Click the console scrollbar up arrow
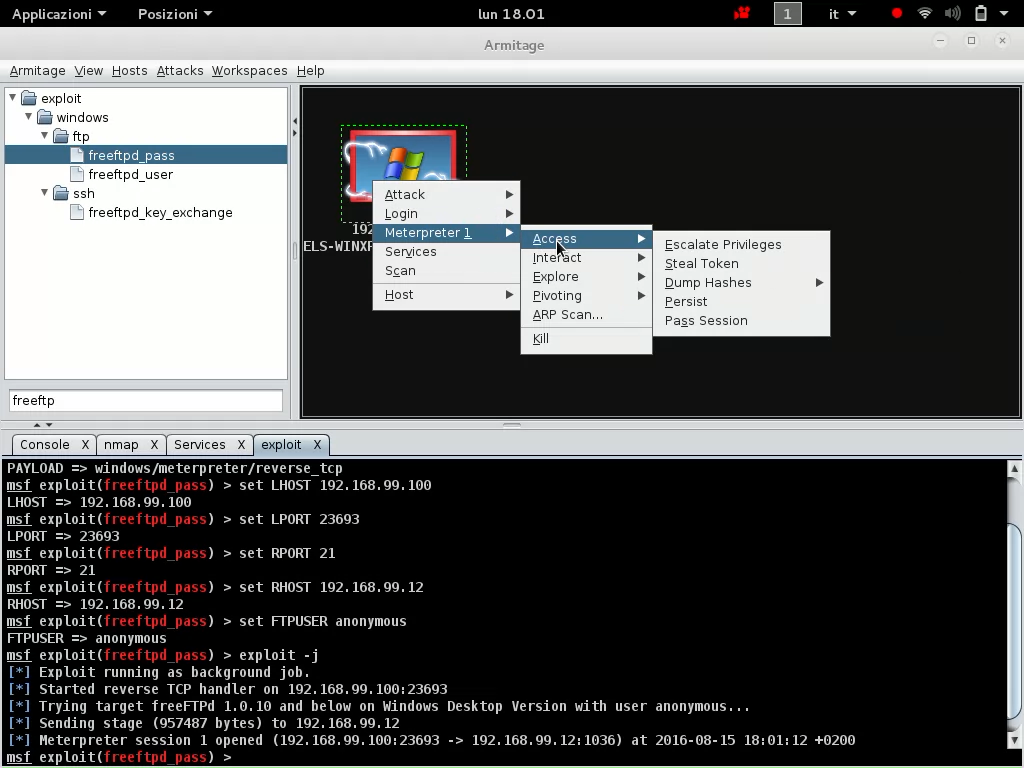1024x768 pixels. pyautogui.click(x=1014, y=468)
